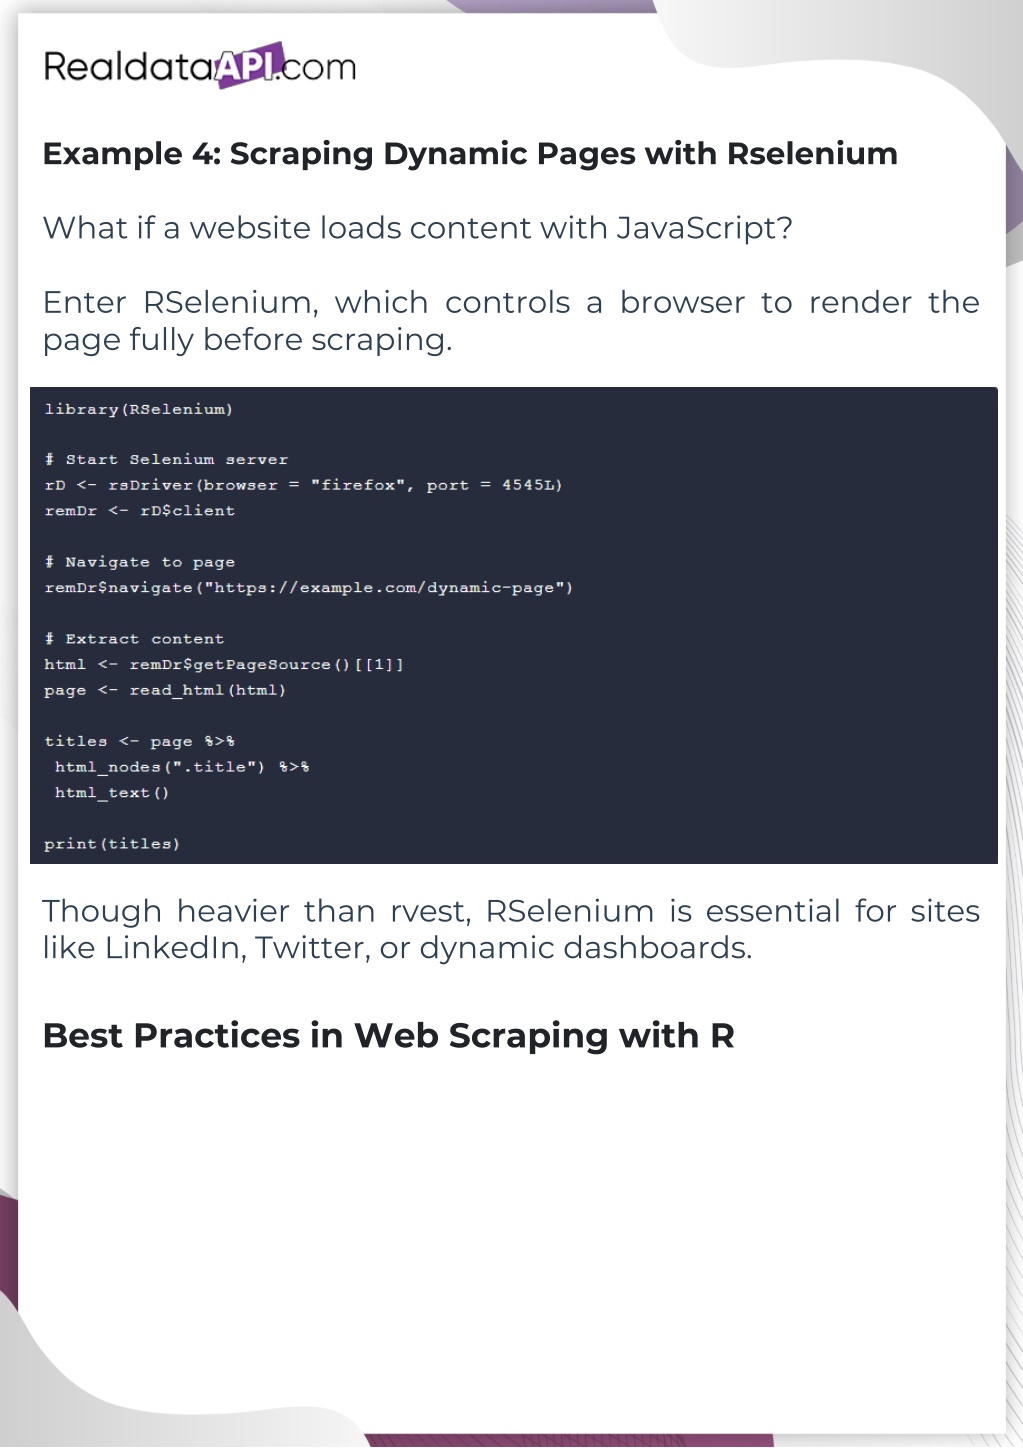Click the JavaScript question sentence
Screen dimensions: 1023x1448
[x=417, y=228]
